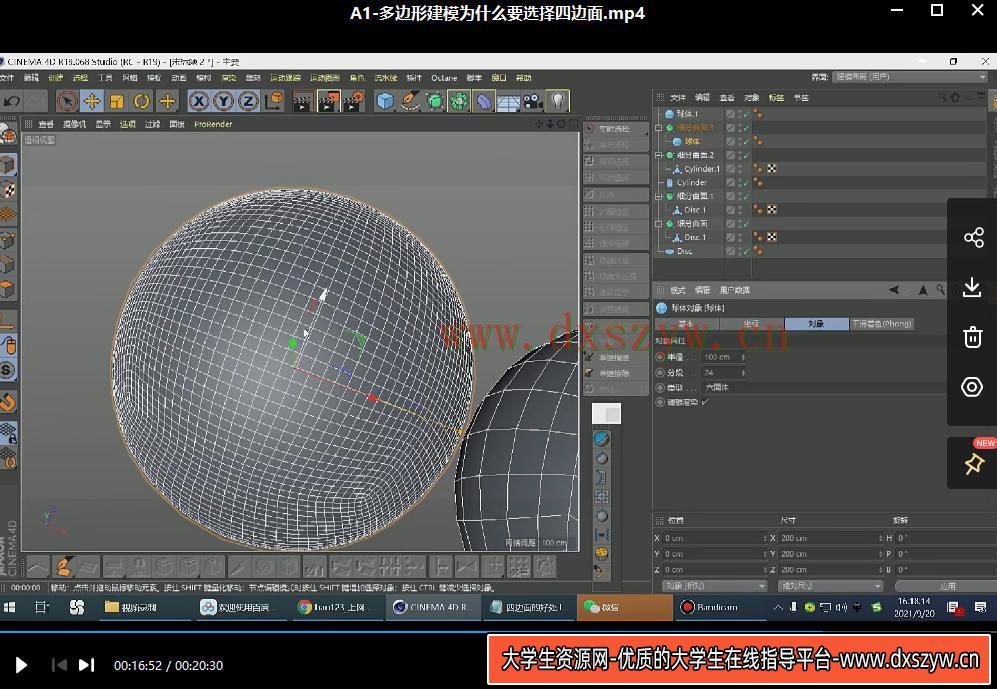Render to Picture Viewer
997x689 pixels.
coord(328,101)
